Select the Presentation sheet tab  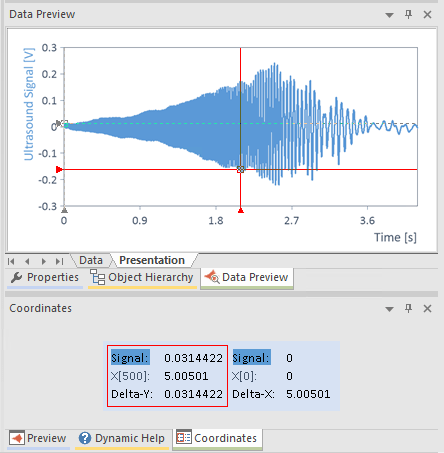pos(152,260)
